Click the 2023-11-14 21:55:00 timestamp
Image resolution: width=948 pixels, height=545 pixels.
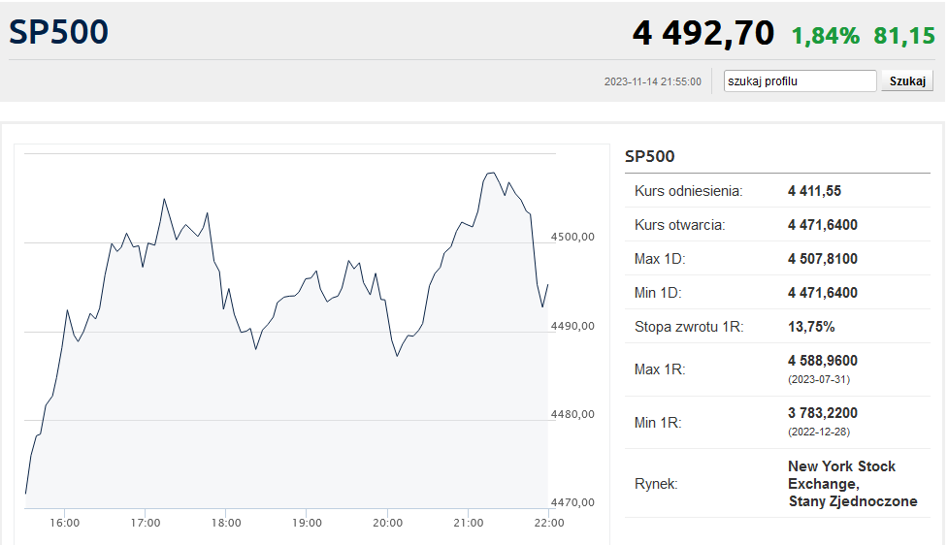(652, 82)
